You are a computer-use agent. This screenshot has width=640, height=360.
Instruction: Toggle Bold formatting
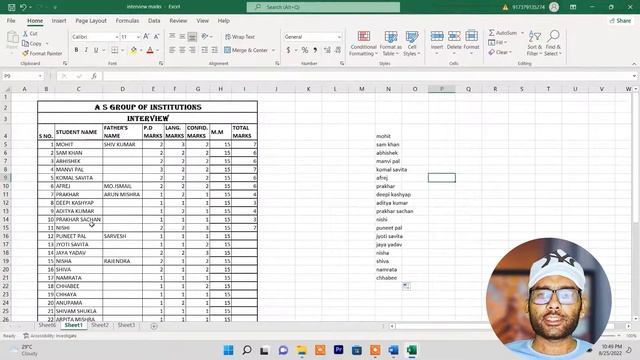click(76, 50)
